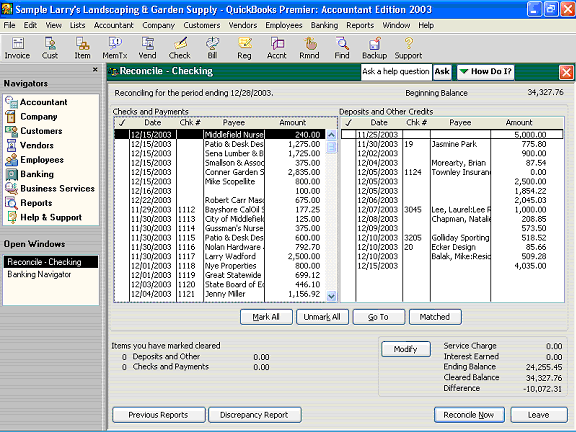Screen dimensions: 576x432
Task: Sort deposits by the Date column header
Action: point(379,123)
